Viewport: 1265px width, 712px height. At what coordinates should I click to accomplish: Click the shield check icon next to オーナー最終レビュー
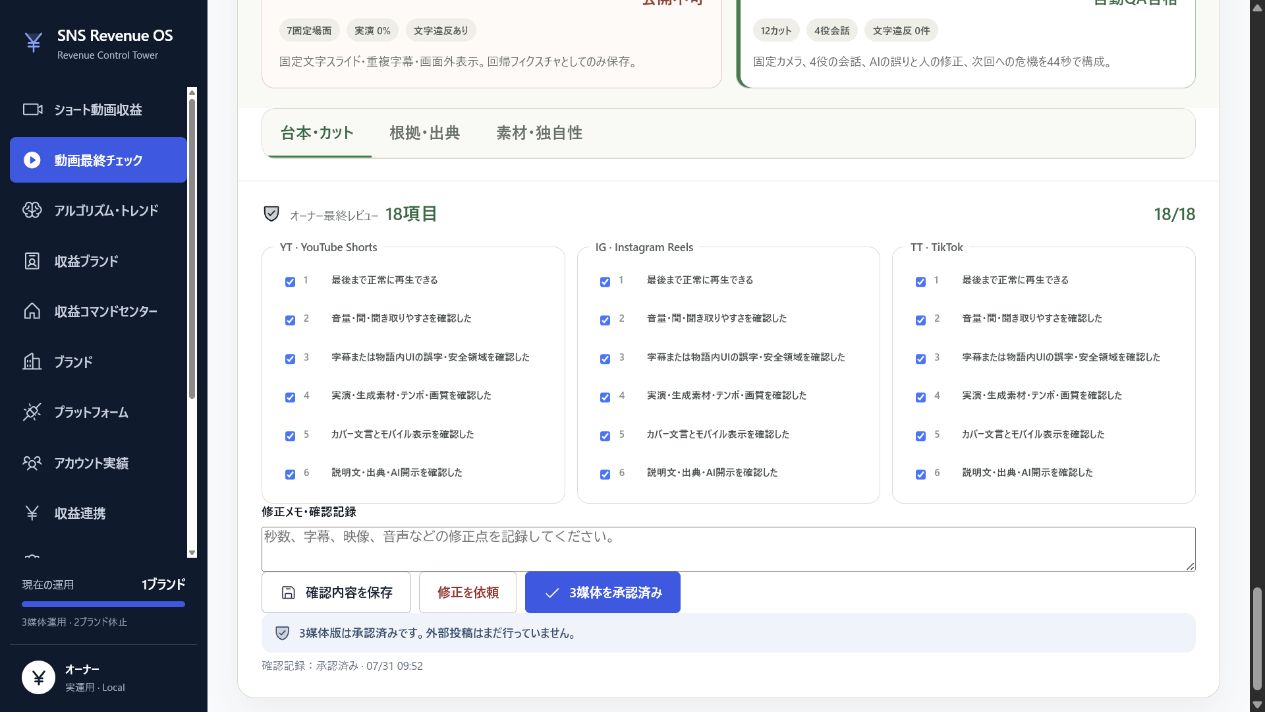[271, 214]
